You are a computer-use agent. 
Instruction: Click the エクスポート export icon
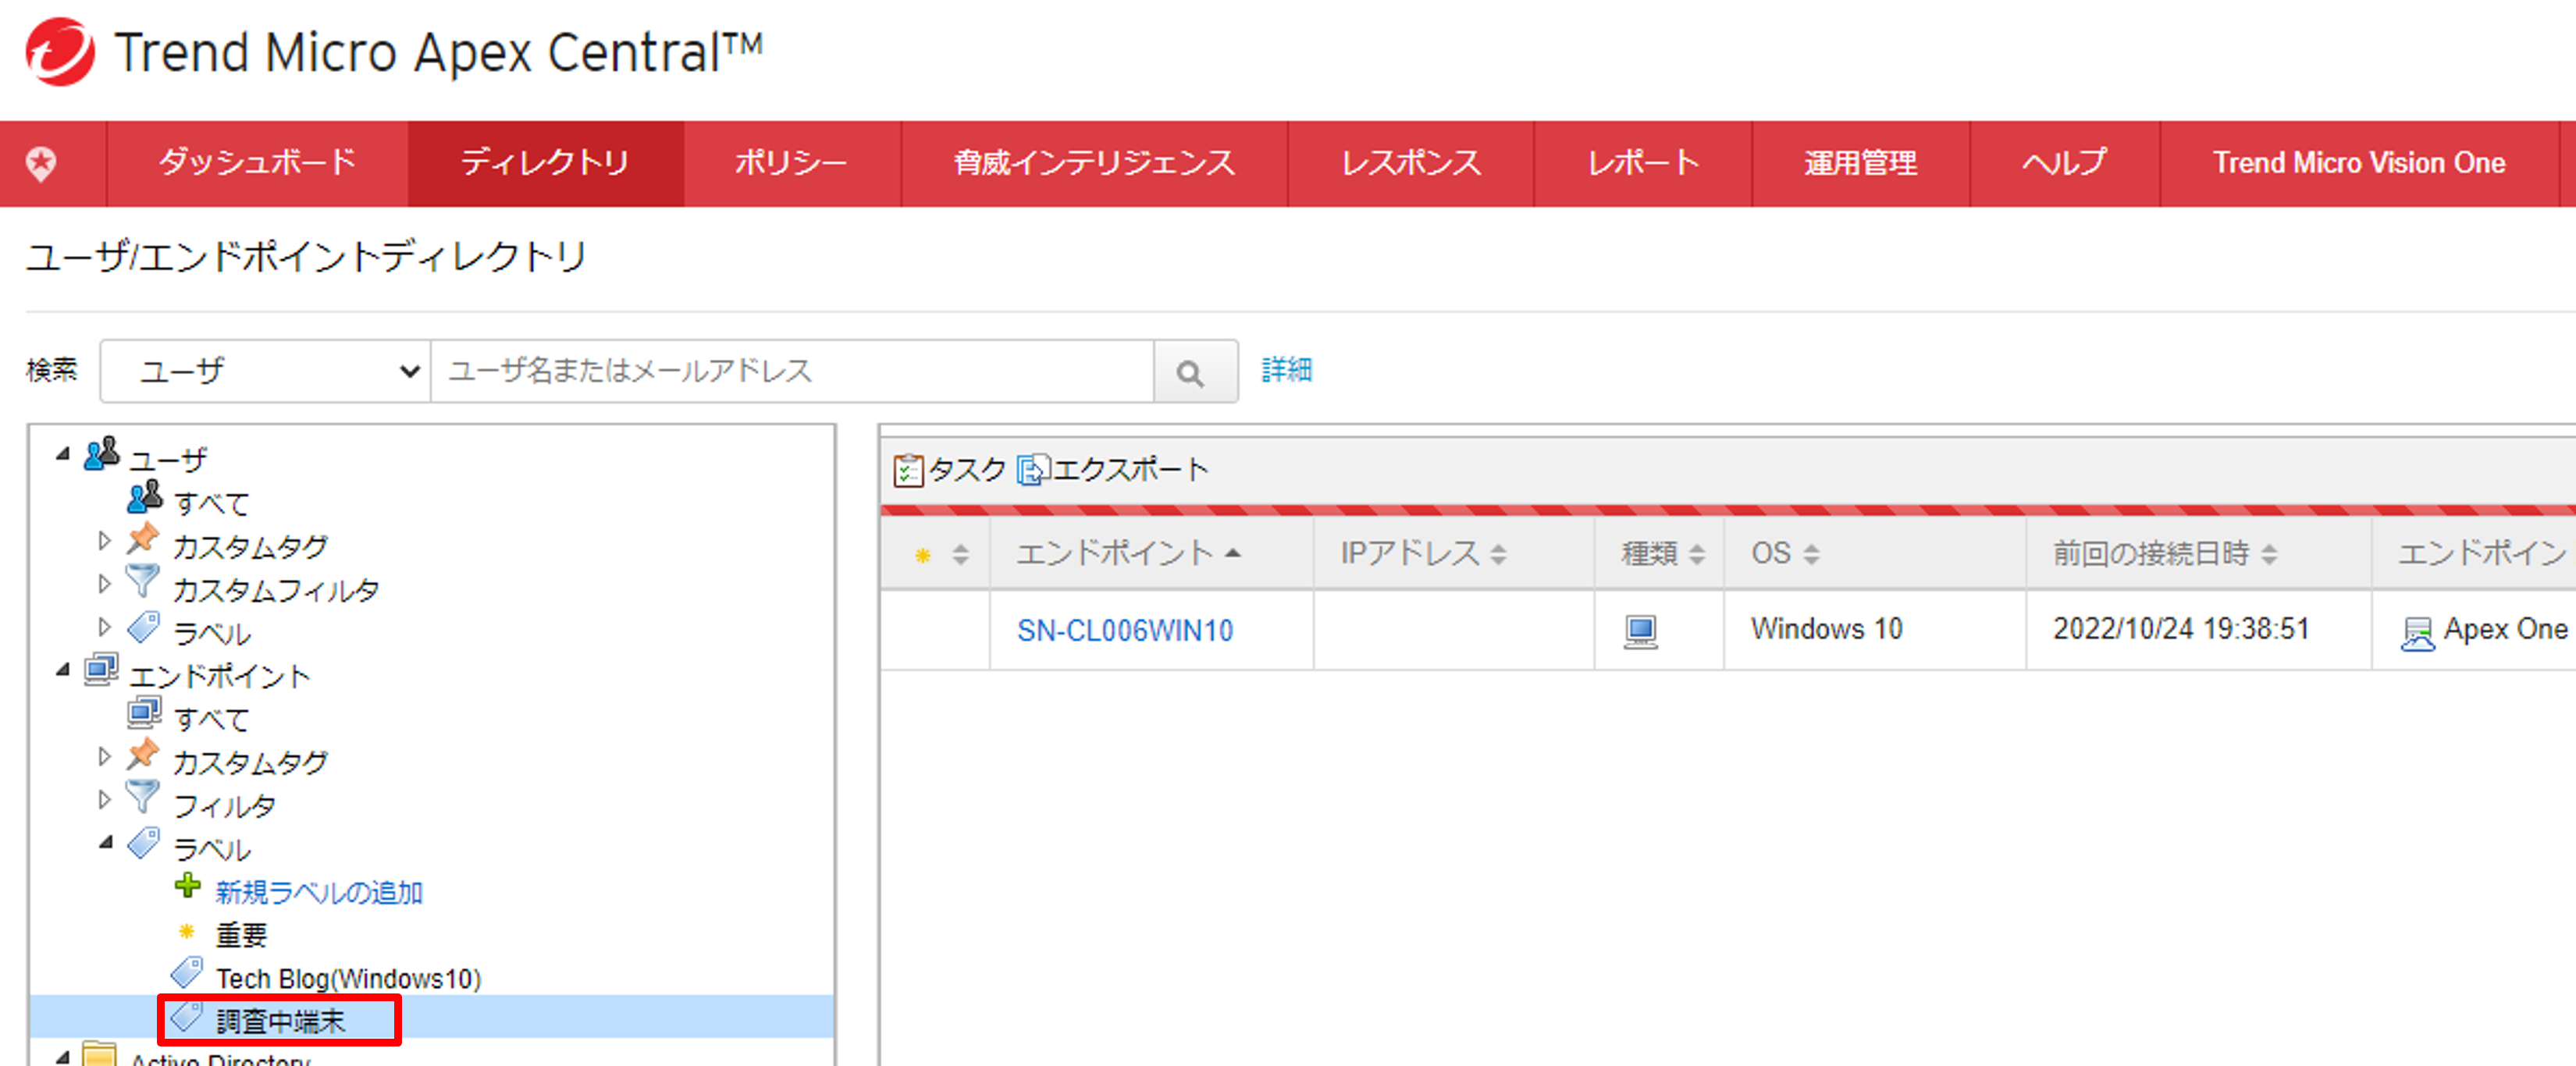(x=1032, y=470)
